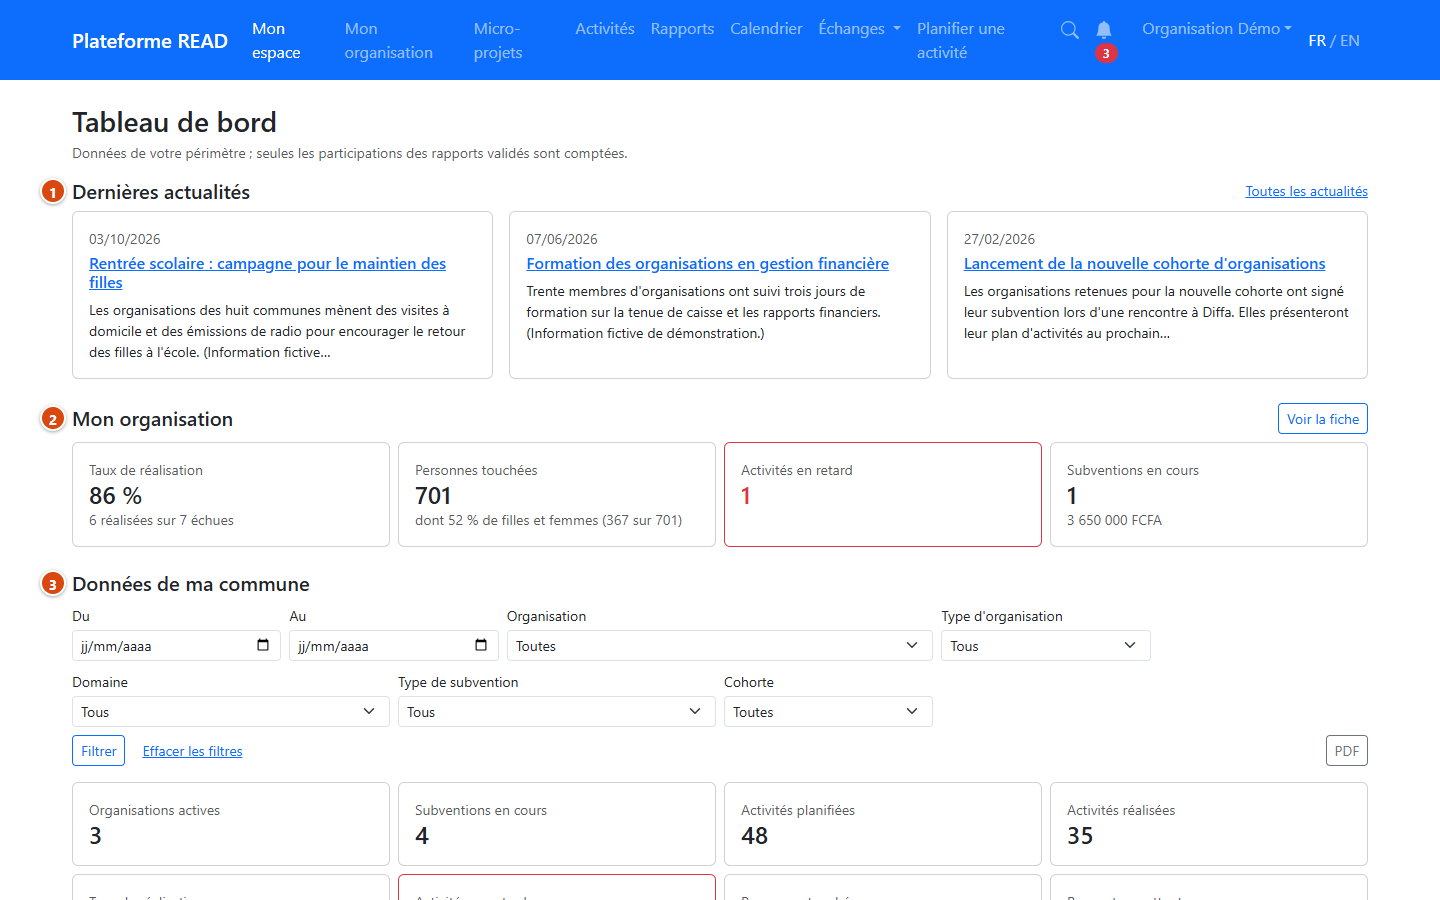Viewport: 1440px width, 900px height.
Task: Click the Plateforme READ brand link
Action: pyautogui.click(x=150, y=41)
